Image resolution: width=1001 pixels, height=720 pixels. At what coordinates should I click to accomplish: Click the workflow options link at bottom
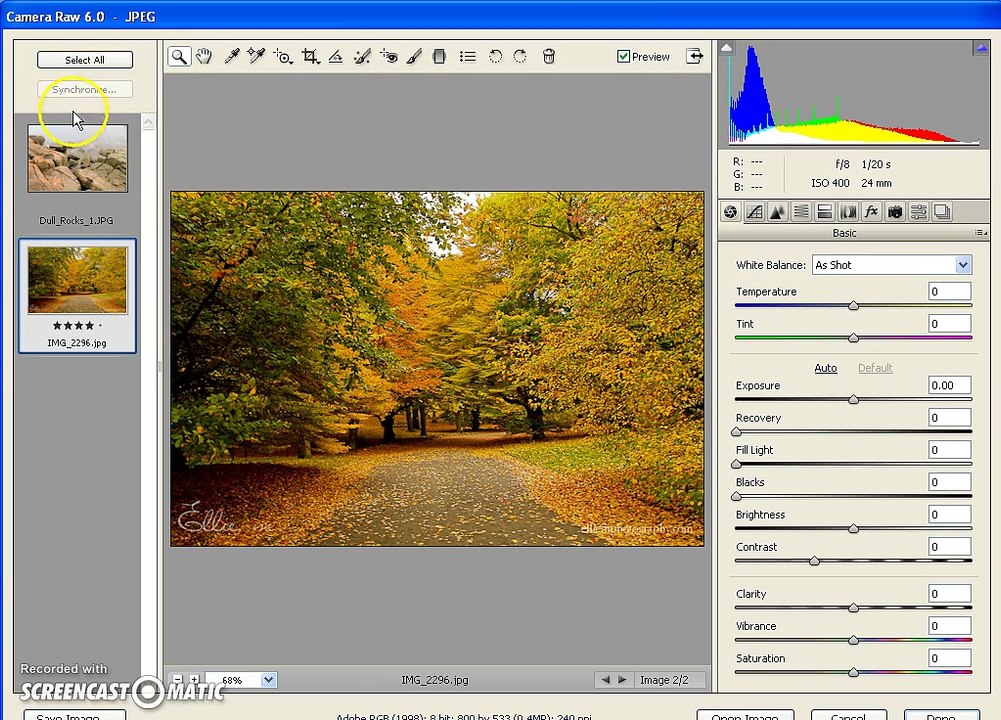tap(464, 716)
